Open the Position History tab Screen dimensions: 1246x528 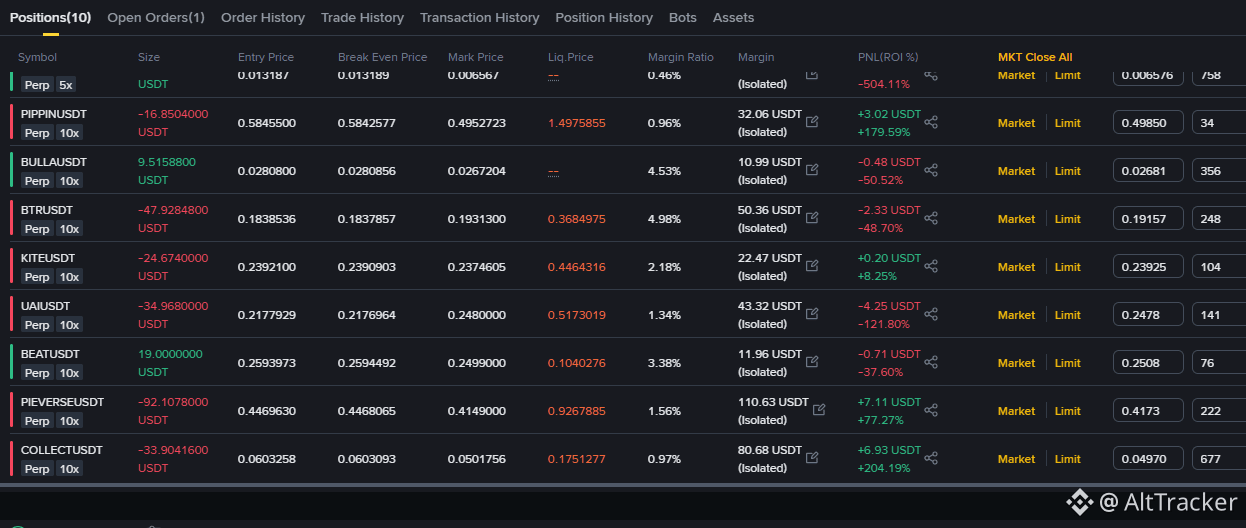tap(604, 18)
